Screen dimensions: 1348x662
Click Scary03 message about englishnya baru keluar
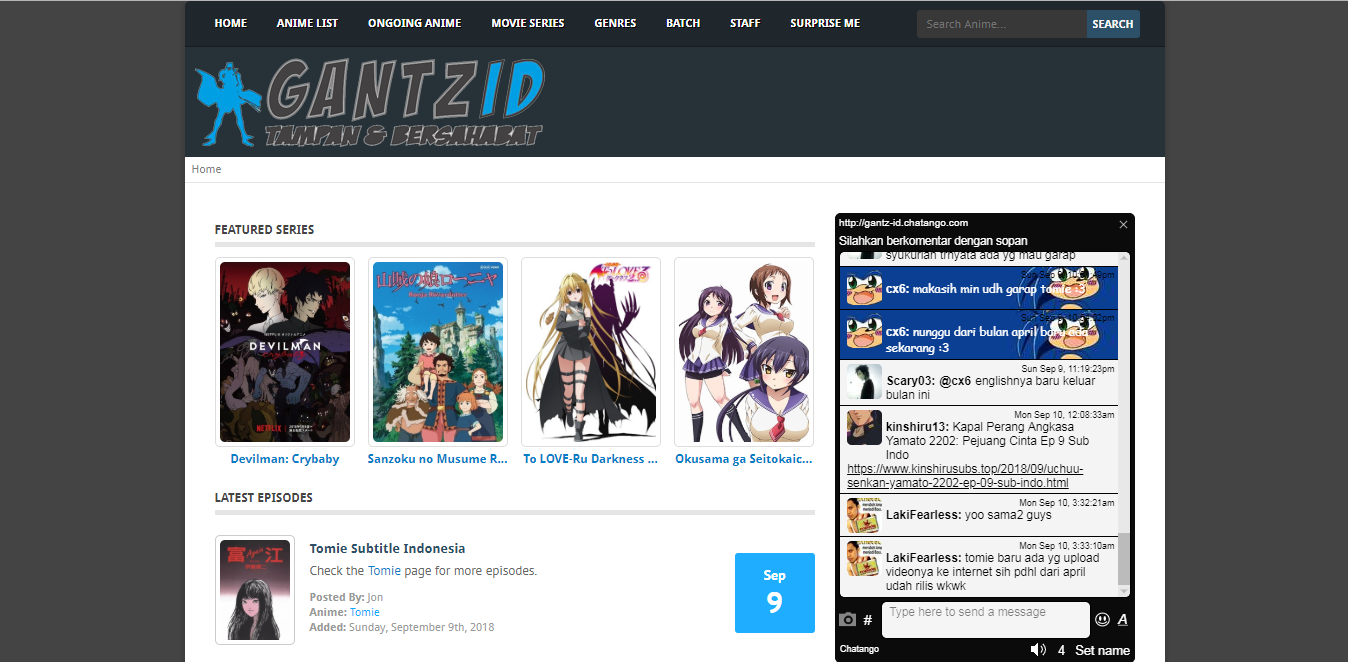990,388
